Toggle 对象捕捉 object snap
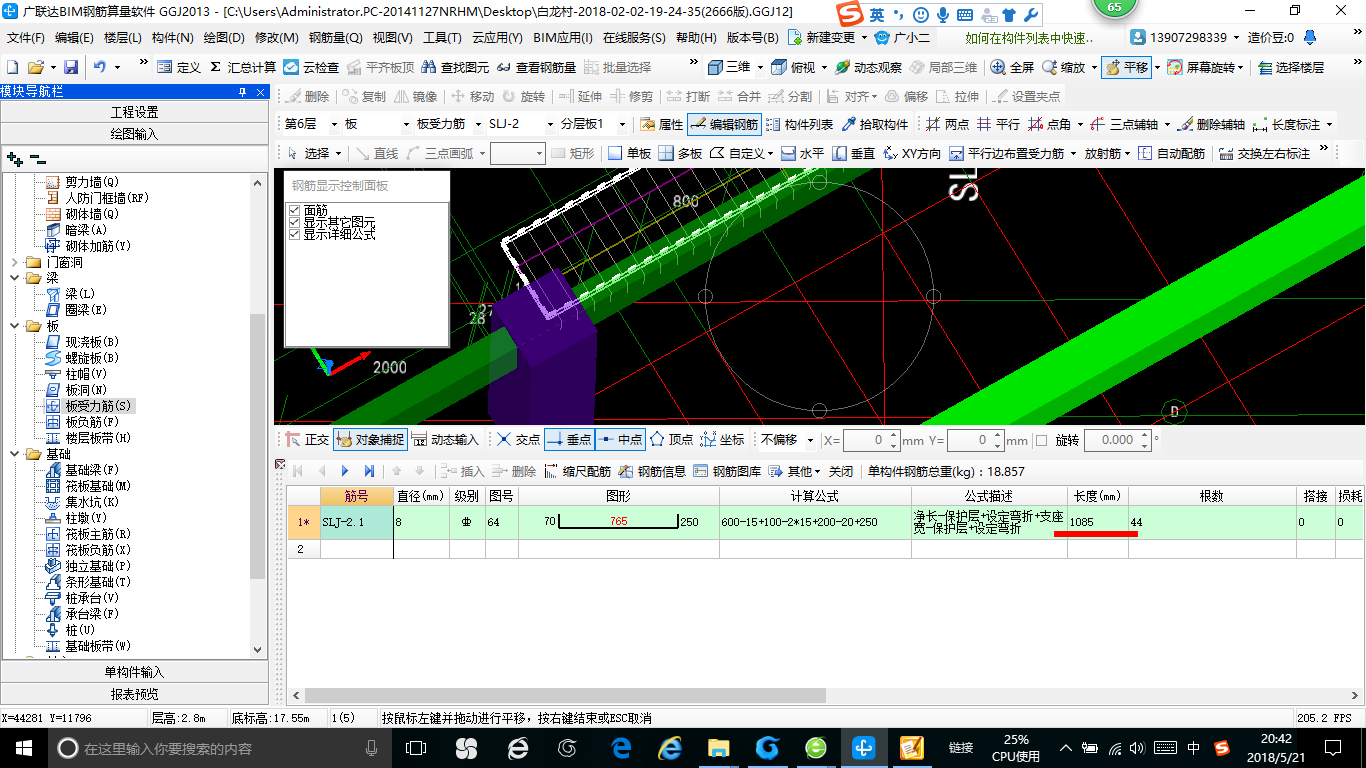This screenshot has height=768, width=1366. click(370, 440)
